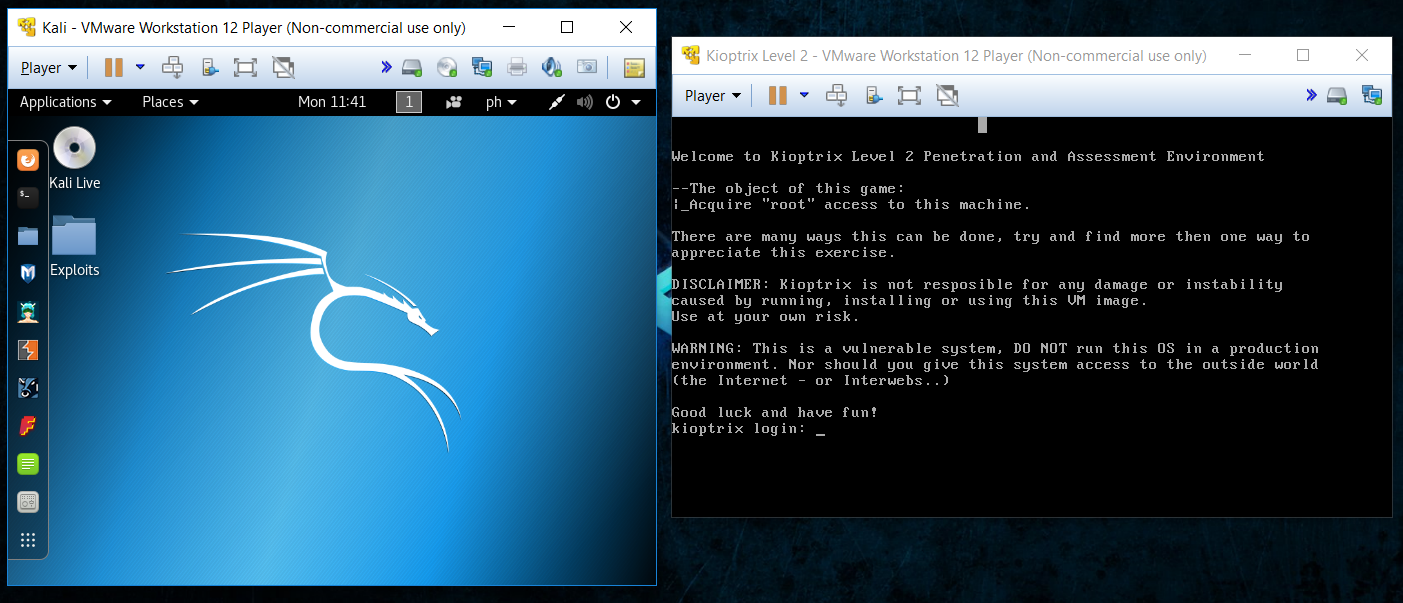Enter full screen mode in the Kali VM toolbar

pos(245,67)
